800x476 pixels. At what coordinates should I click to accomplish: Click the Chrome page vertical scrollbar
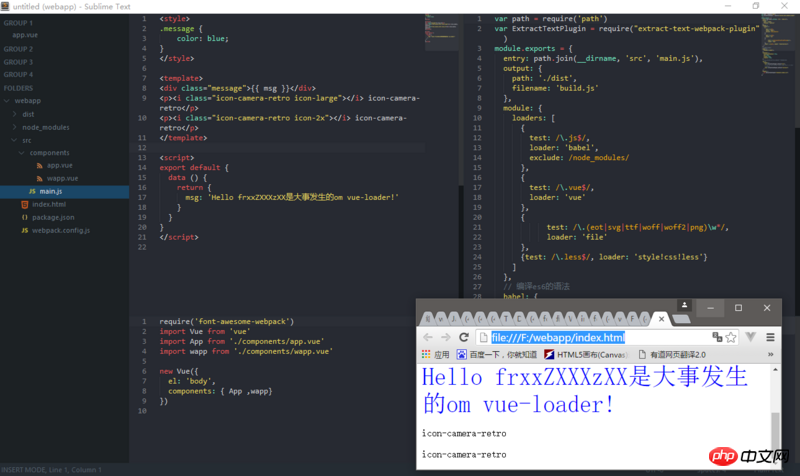(x=775, y=430)
